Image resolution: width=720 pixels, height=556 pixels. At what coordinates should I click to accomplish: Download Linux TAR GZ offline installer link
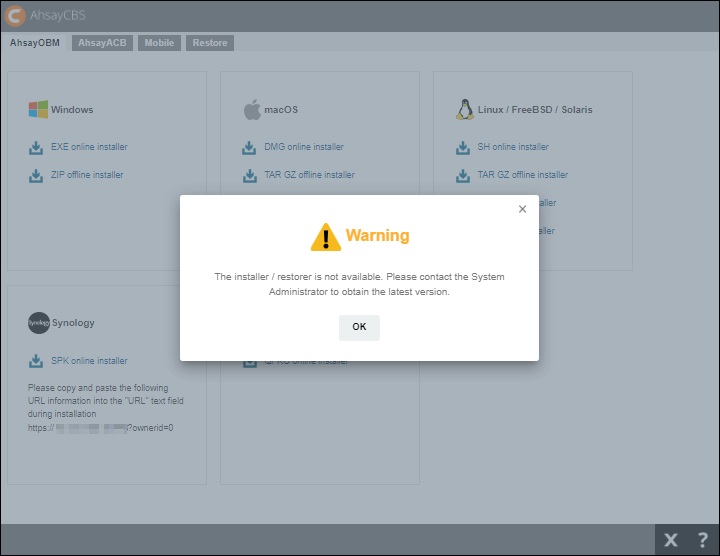coord(523,175)
